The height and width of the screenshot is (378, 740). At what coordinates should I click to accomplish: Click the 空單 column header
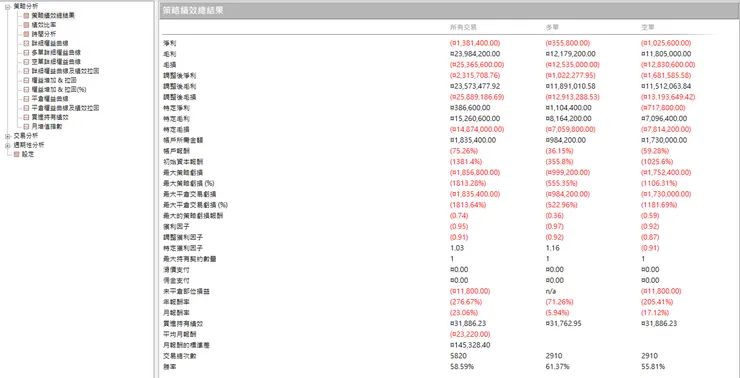coord(648,27)
